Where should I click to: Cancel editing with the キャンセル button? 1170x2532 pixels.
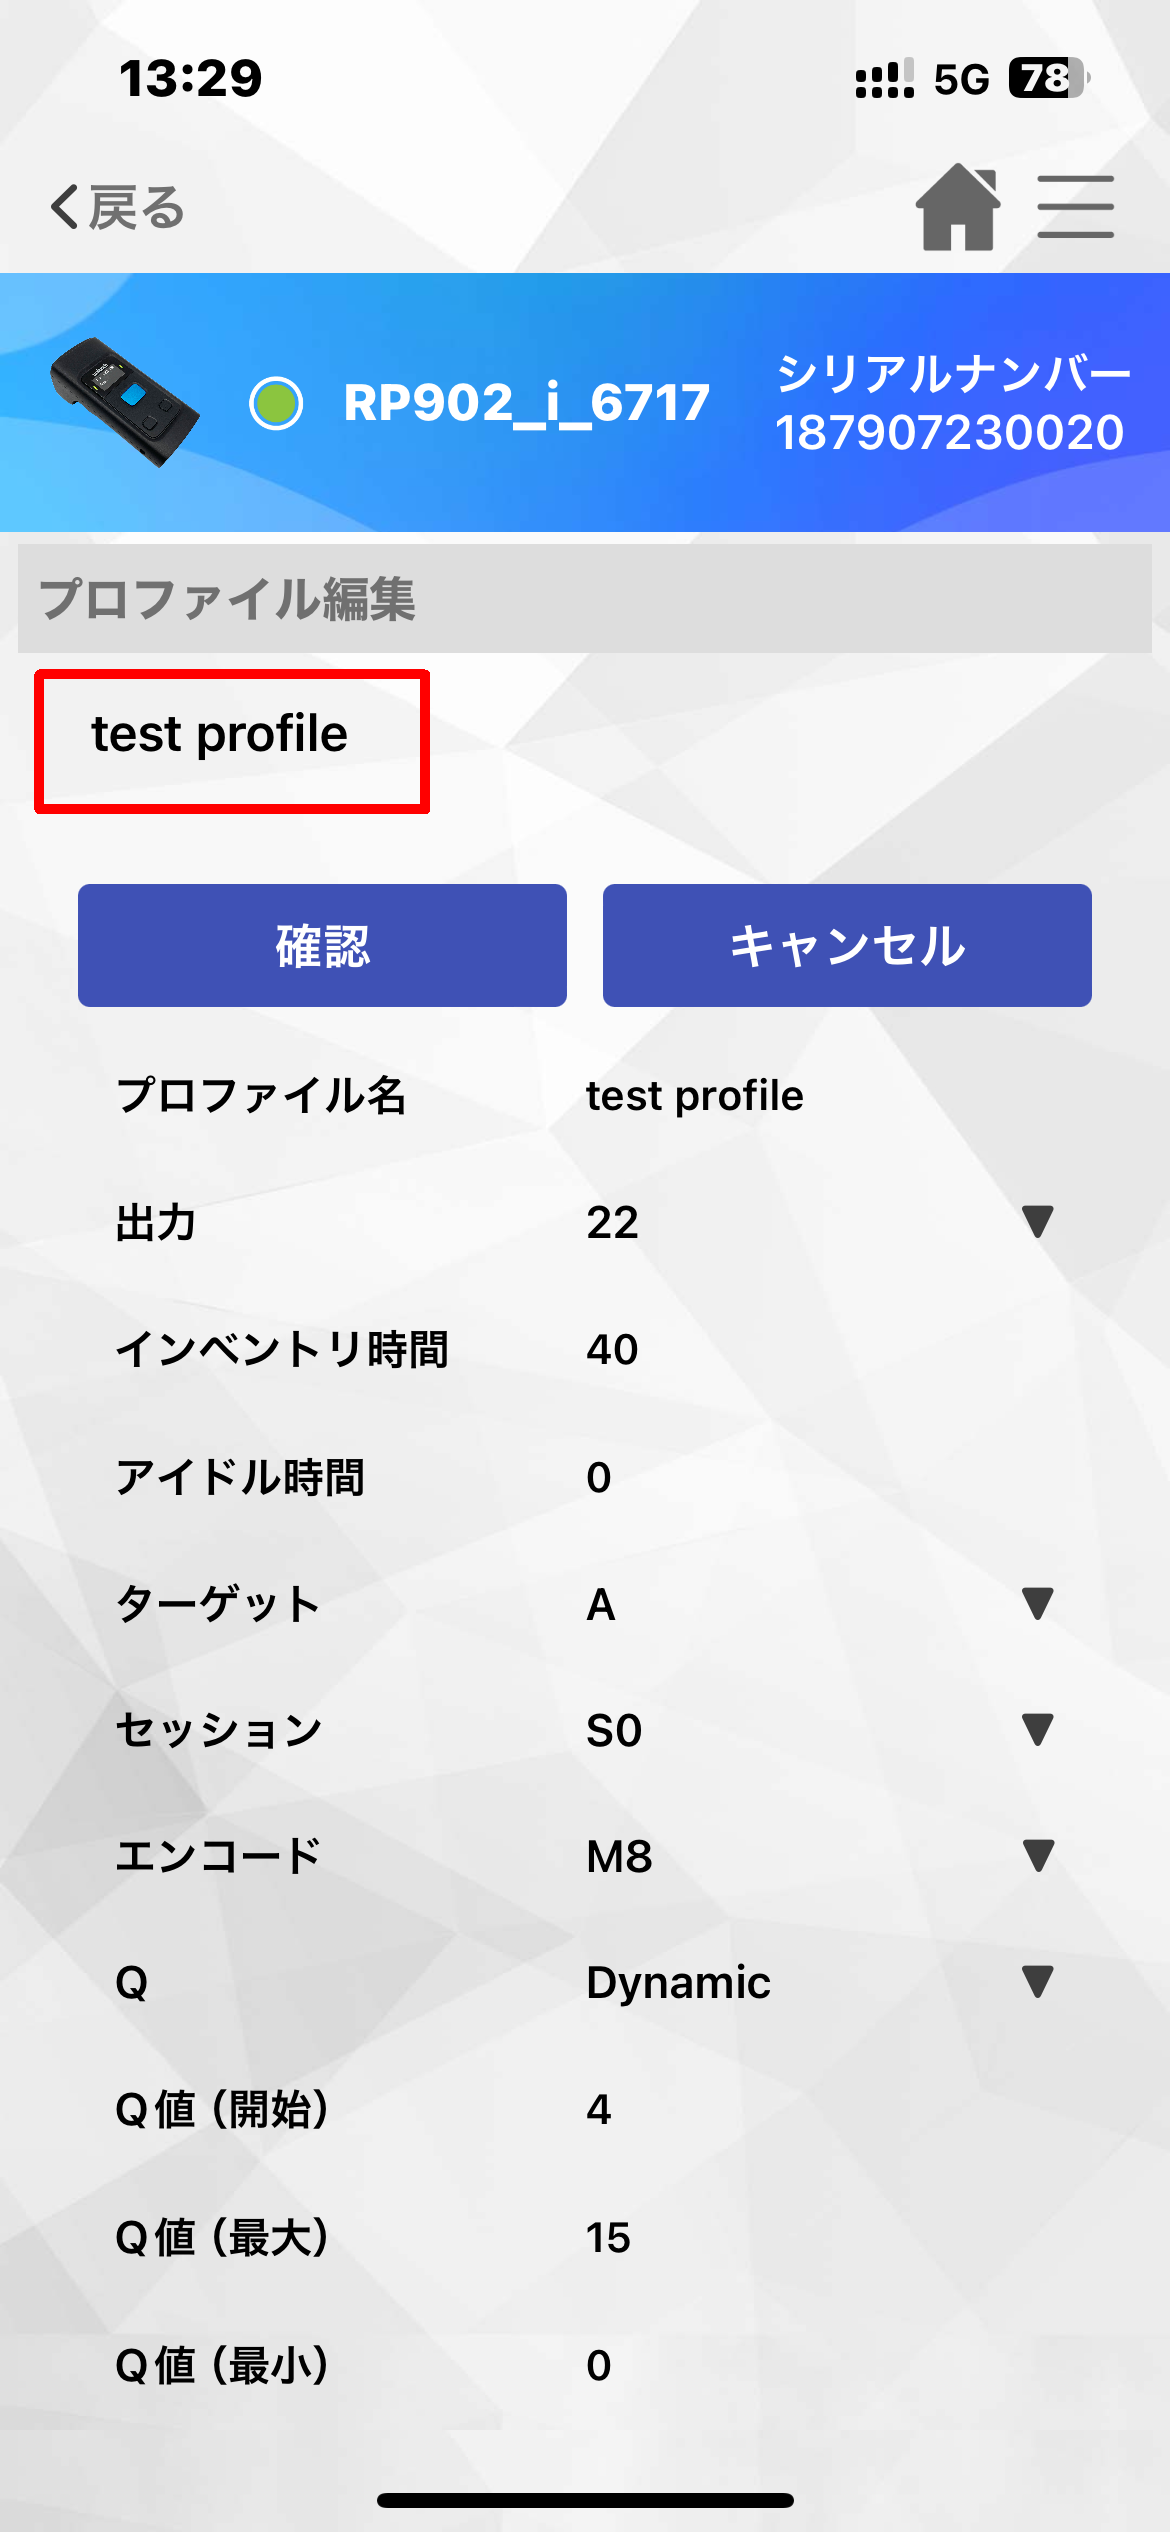(847, 945)
